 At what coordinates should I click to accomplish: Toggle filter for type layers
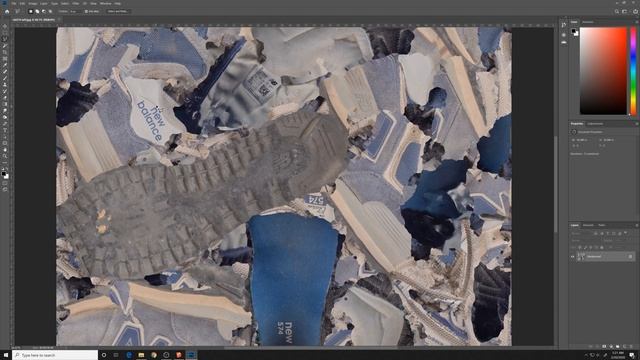607,233
